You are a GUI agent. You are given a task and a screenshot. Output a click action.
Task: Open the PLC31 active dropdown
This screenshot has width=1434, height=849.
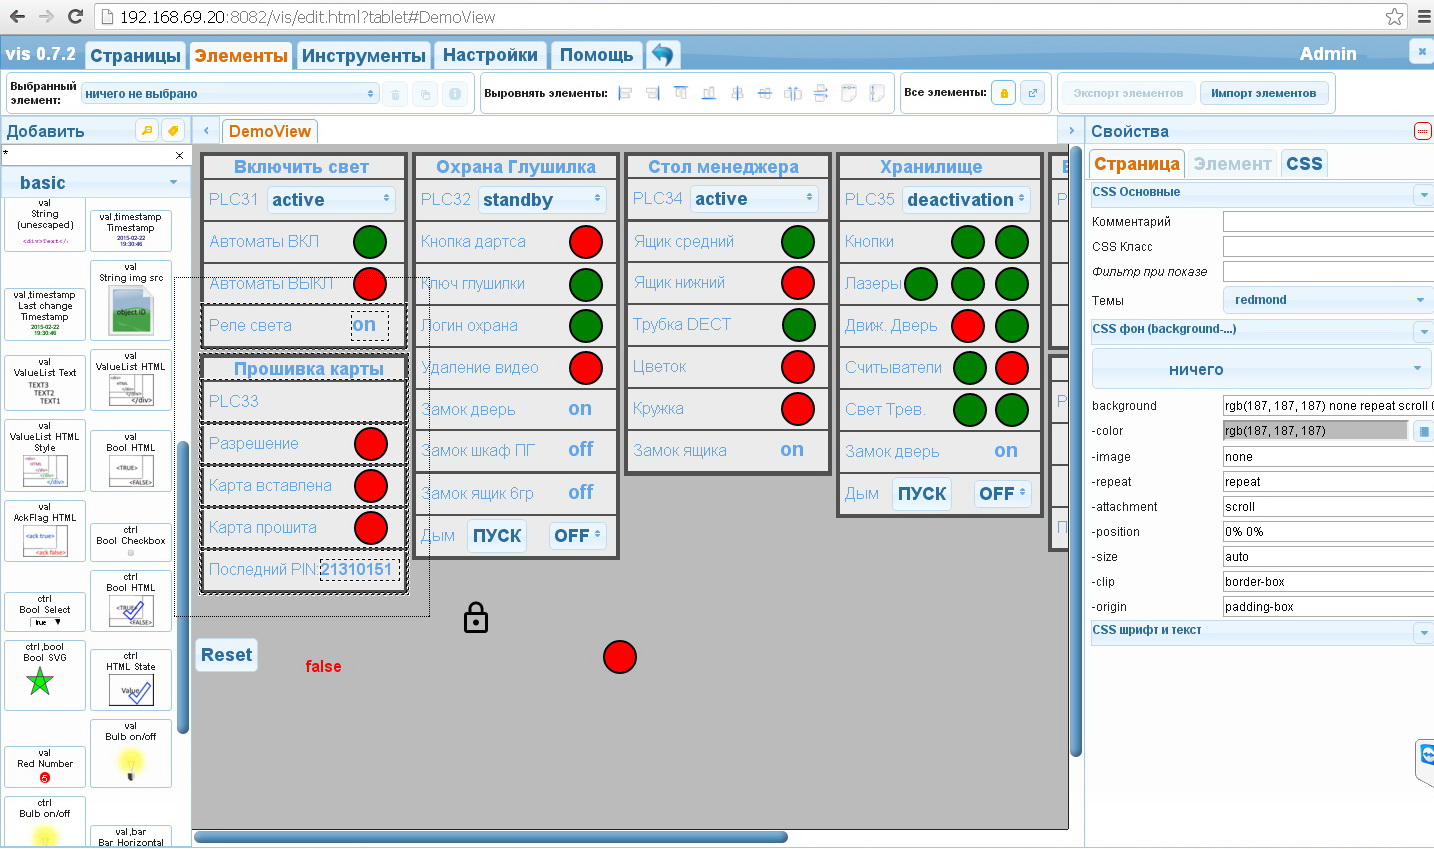331,200
